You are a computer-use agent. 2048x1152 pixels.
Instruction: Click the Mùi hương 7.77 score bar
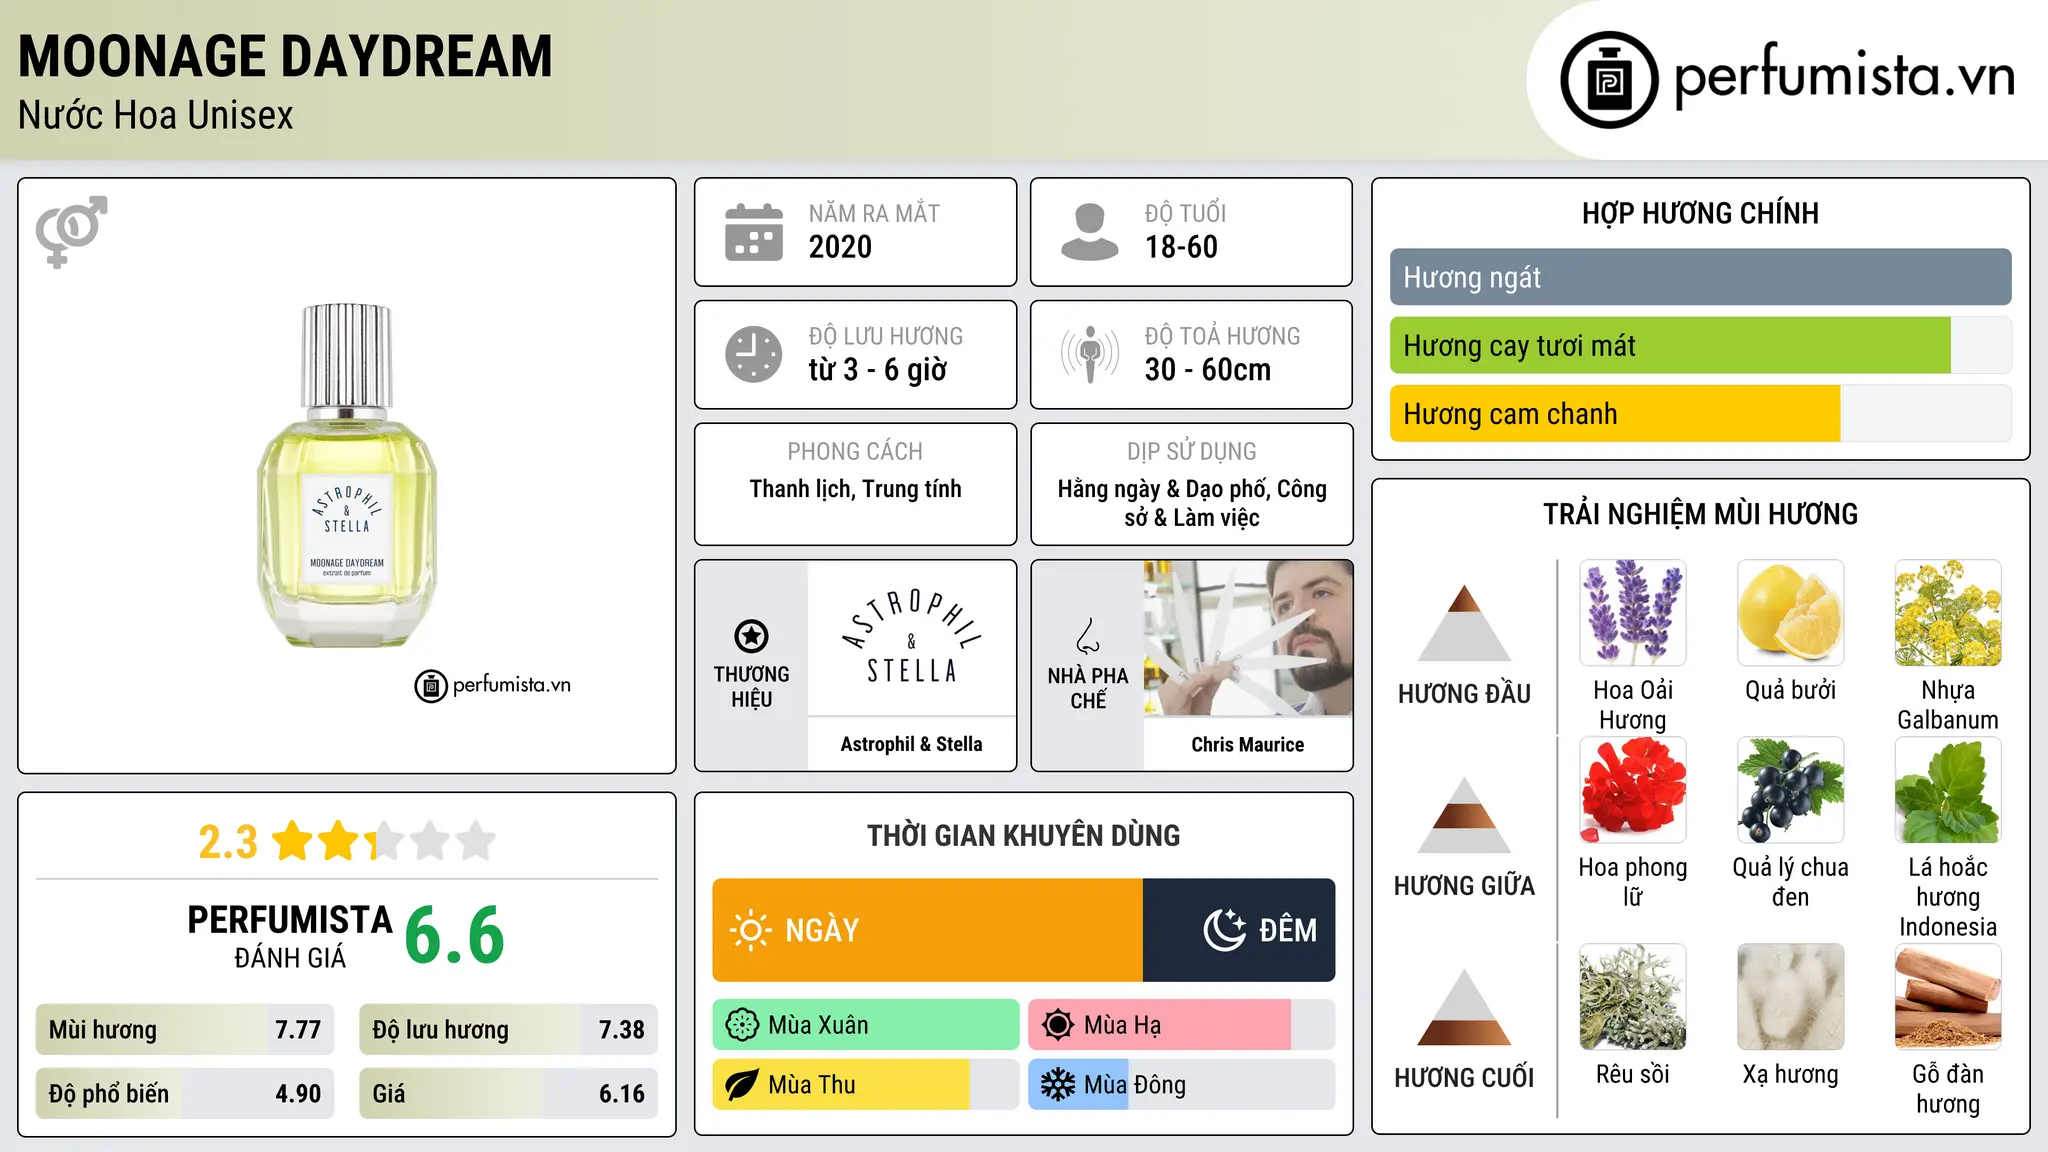tap(185, 1030)
